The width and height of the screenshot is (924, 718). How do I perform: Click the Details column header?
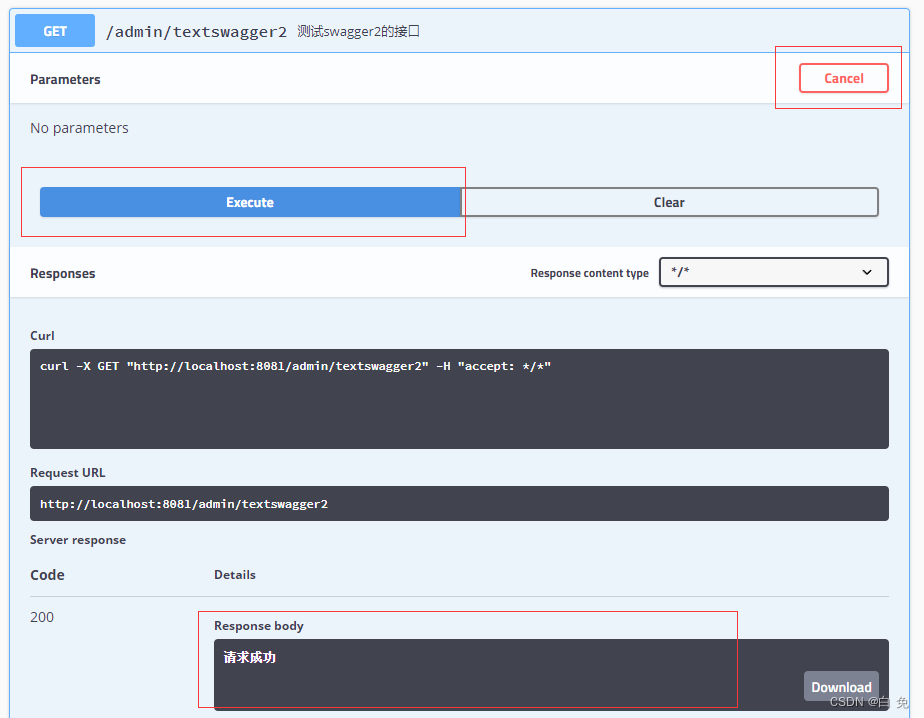(235, 574)
